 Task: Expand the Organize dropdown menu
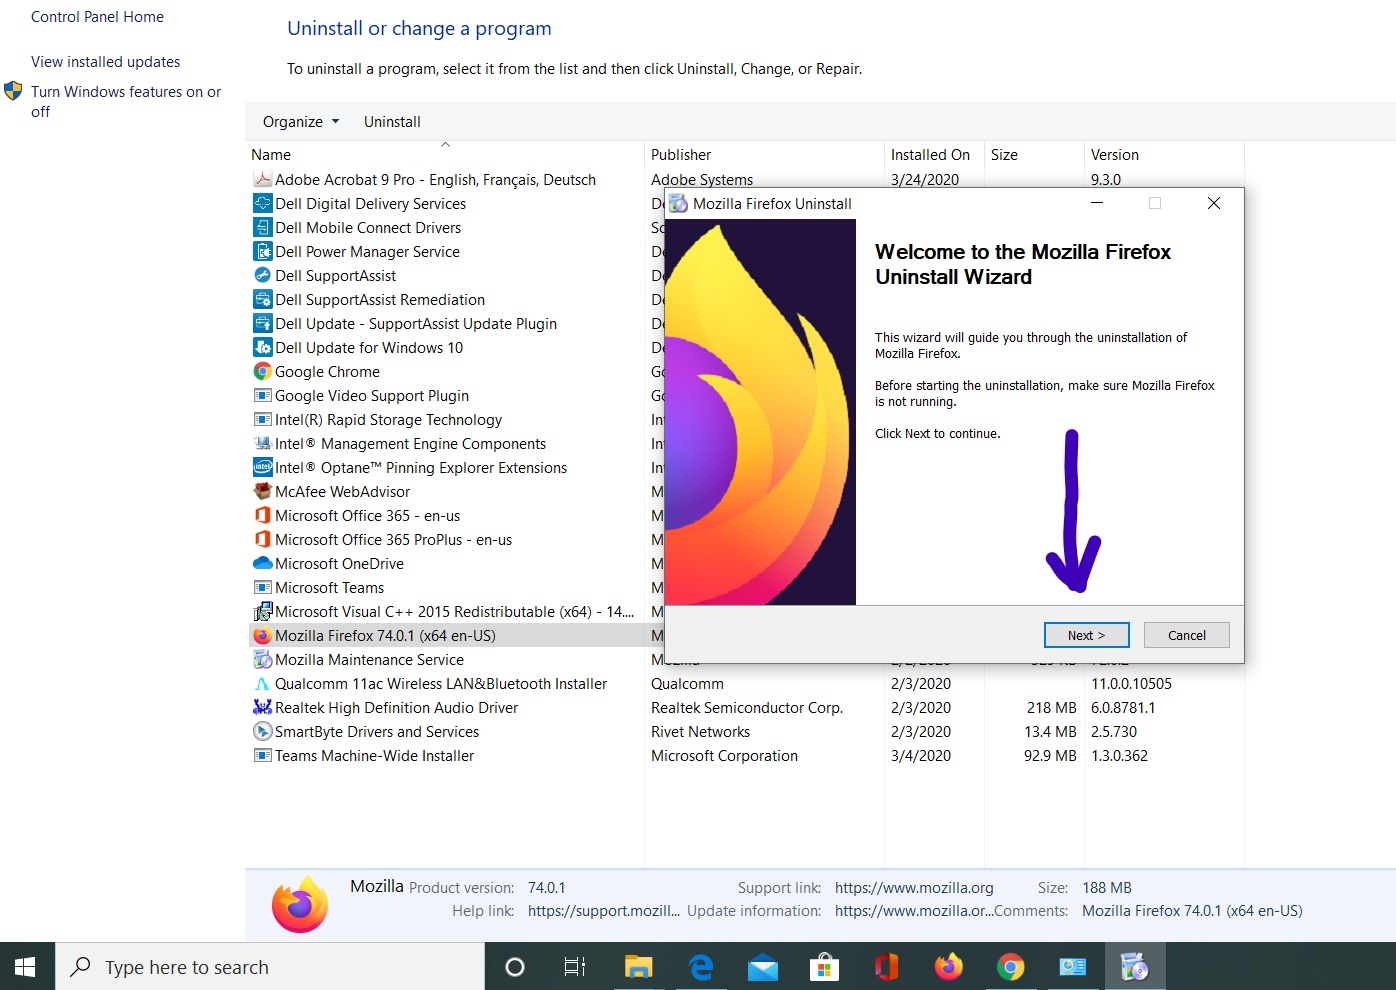(x=301, y=121)
